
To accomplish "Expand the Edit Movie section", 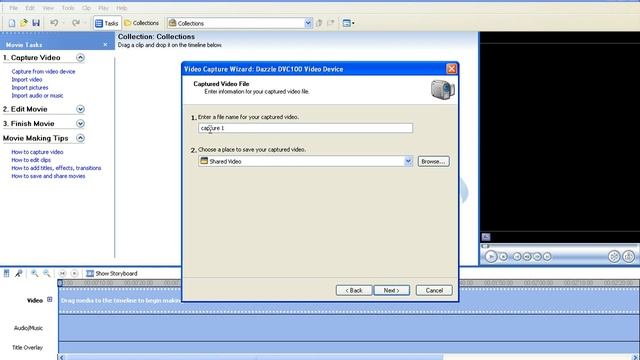I will [x=80, y=109].
